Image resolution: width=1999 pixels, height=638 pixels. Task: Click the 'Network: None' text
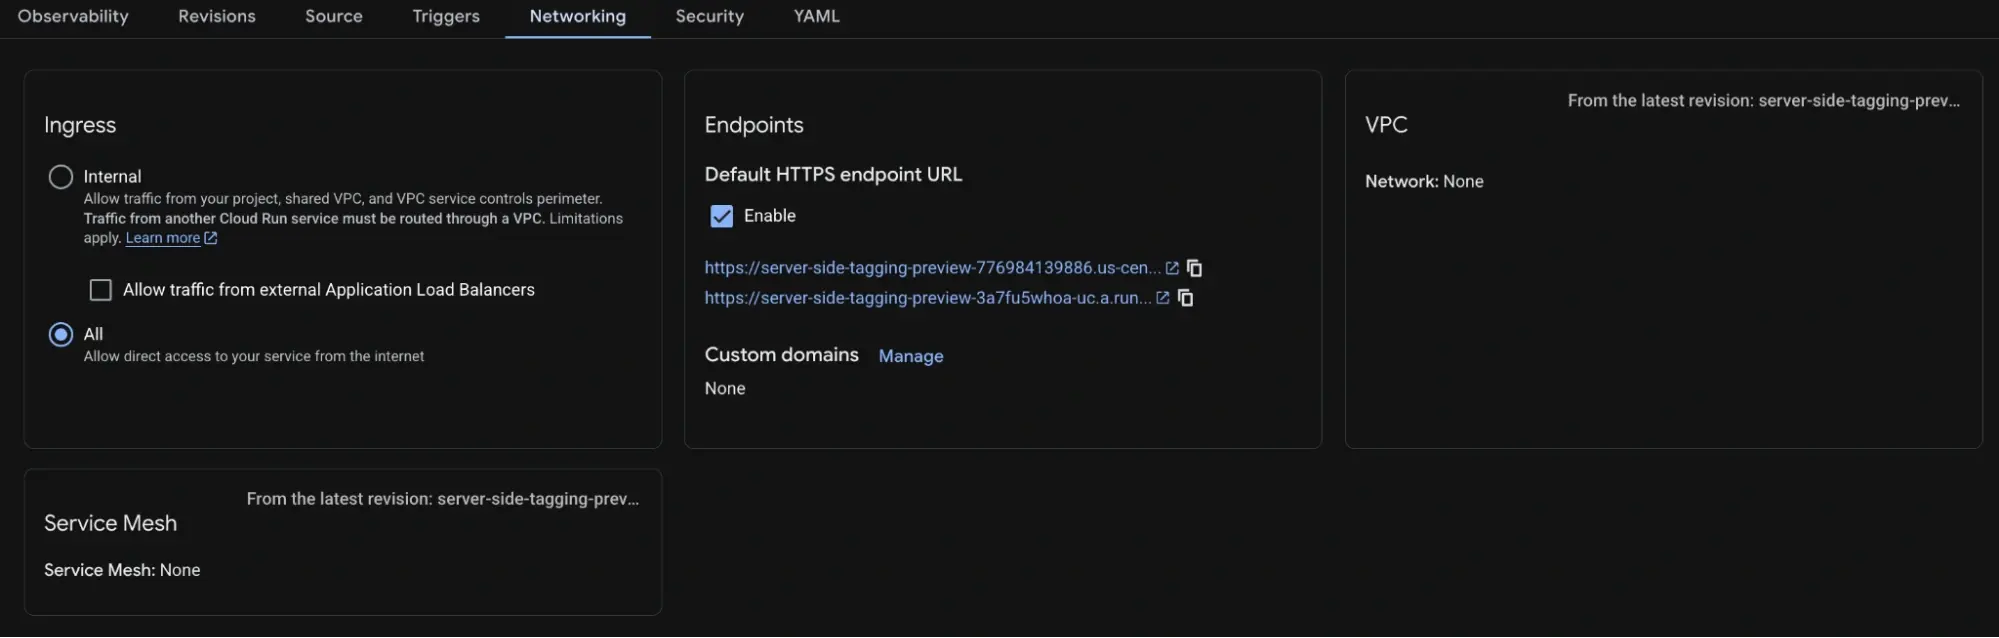click(x=1424, y=181)
